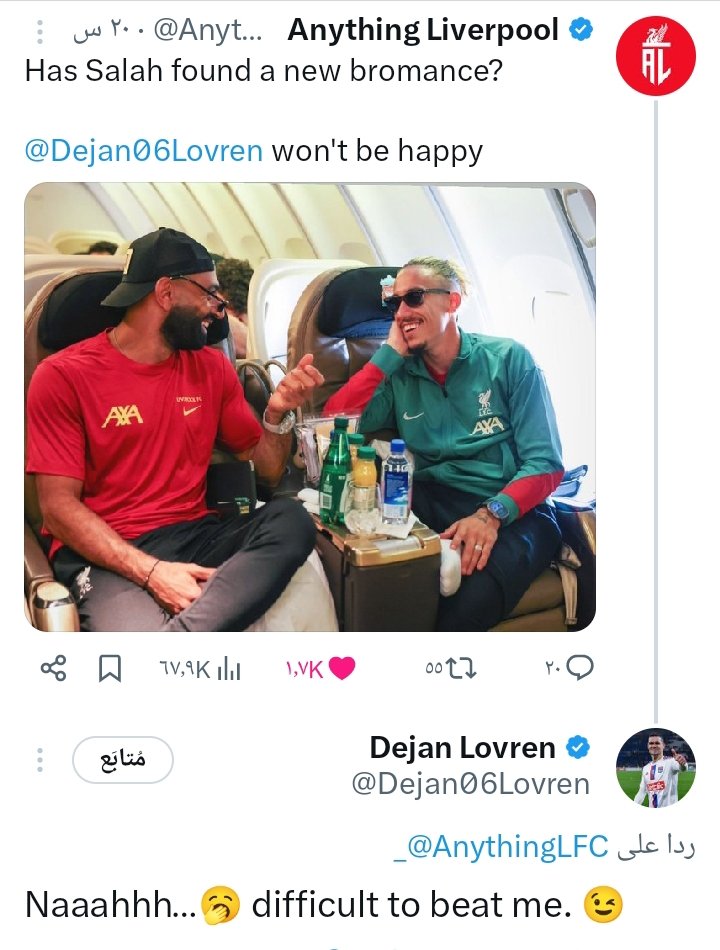
Task: Open Dejan Lovren's profile avatar
Action: coord(655,768)
